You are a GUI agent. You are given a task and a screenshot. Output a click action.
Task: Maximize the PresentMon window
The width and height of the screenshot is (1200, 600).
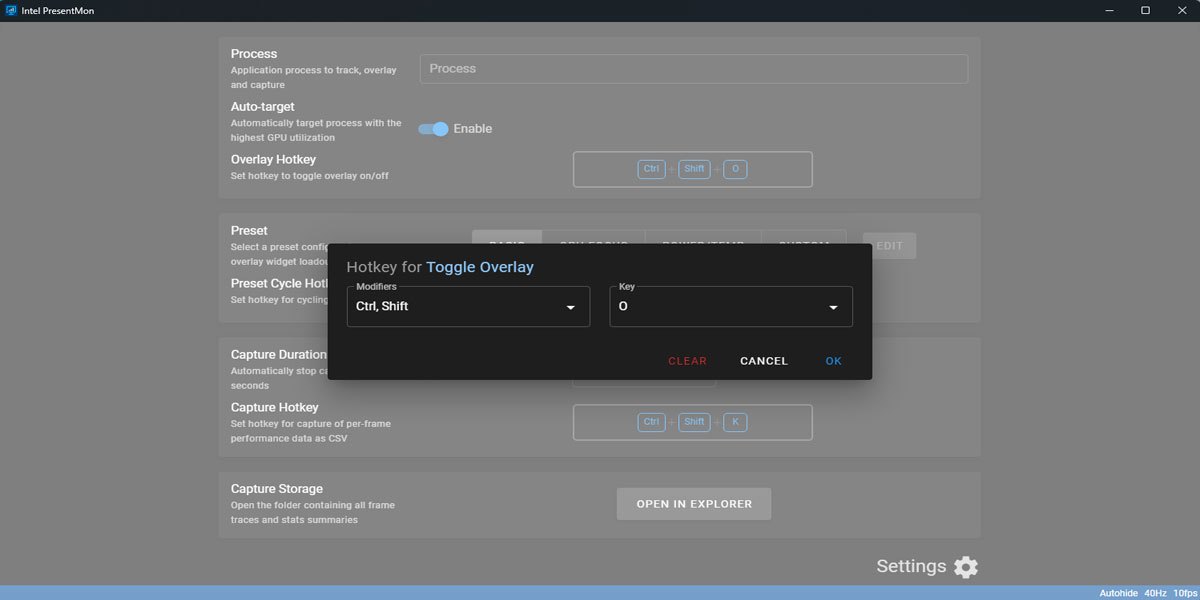coord(1145,10)
